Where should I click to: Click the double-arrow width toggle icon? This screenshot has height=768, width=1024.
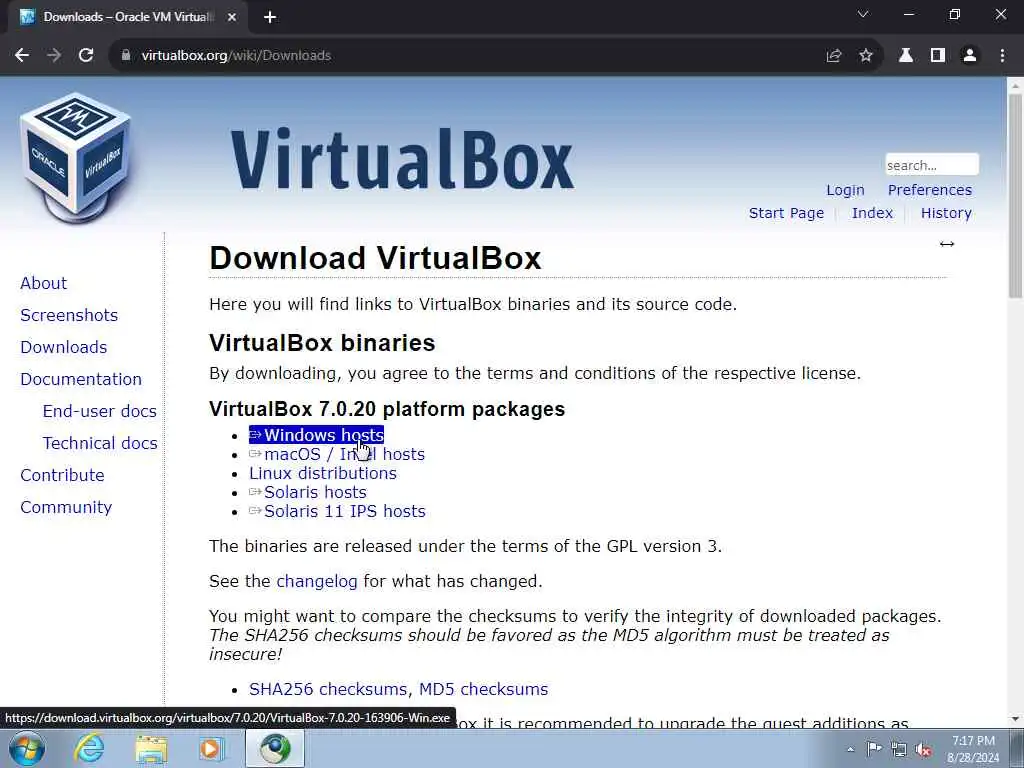coord(947,244)
